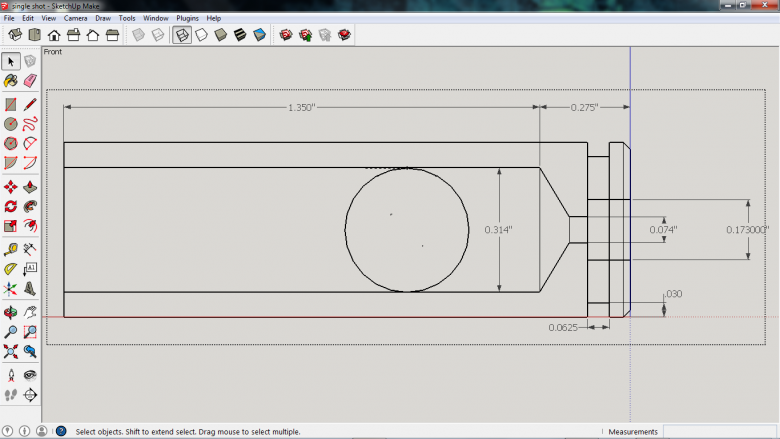Image resolution: width=780 pixels, height=439 pixels.
Task: Activate the Push/Pull tool
Action: point(29,186)
